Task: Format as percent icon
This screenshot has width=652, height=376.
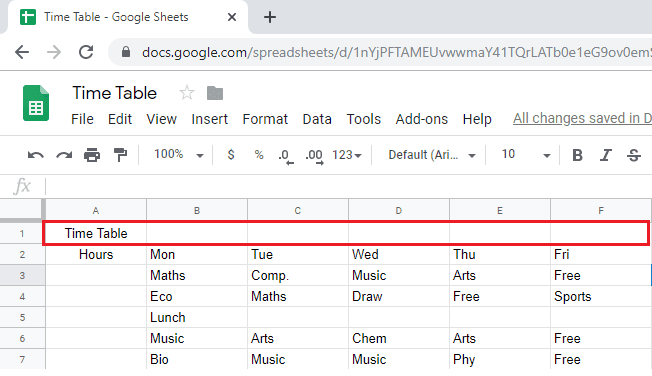Action: [x=259, y=155]
